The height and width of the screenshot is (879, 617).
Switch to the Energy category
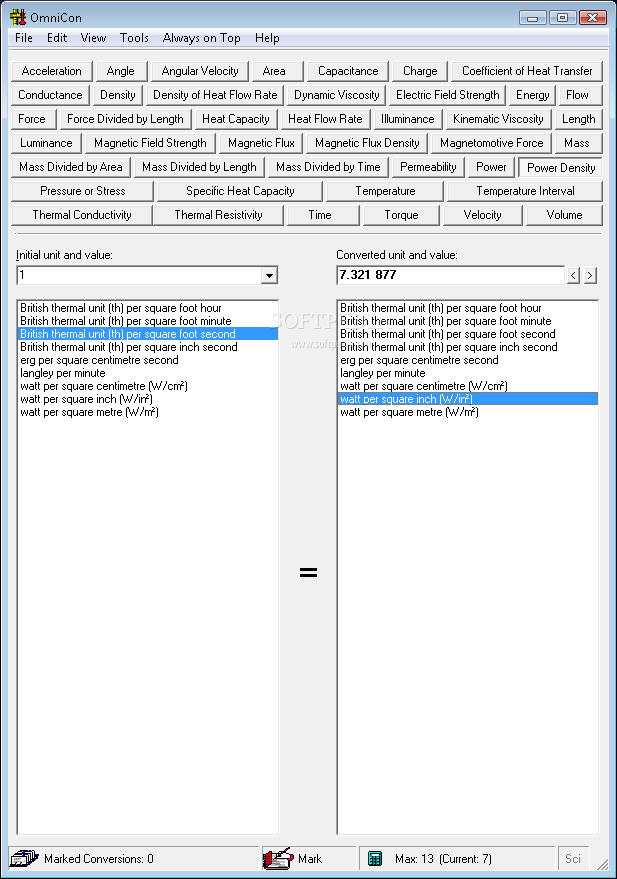pos(532,95)
